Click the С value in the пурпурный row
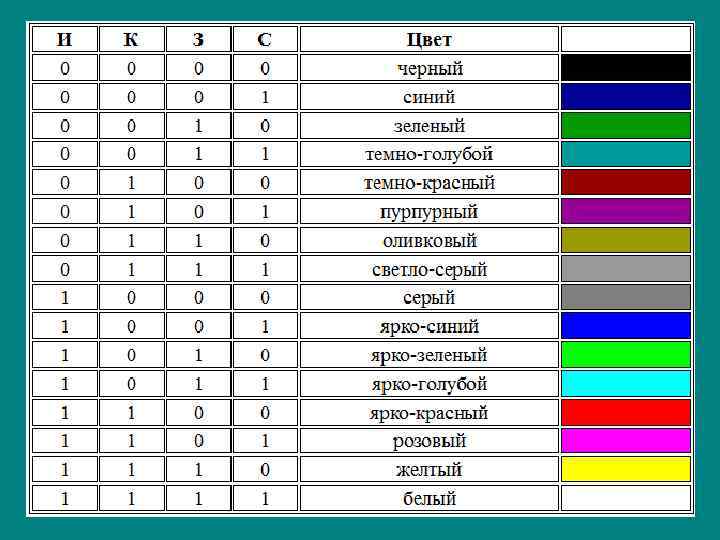 pyautogui.click(x=265, y=211)
